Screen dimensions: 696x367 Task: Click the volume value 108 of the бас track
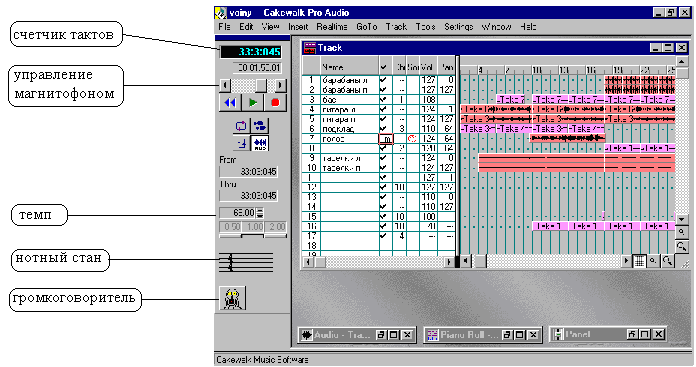coord(428,100)
